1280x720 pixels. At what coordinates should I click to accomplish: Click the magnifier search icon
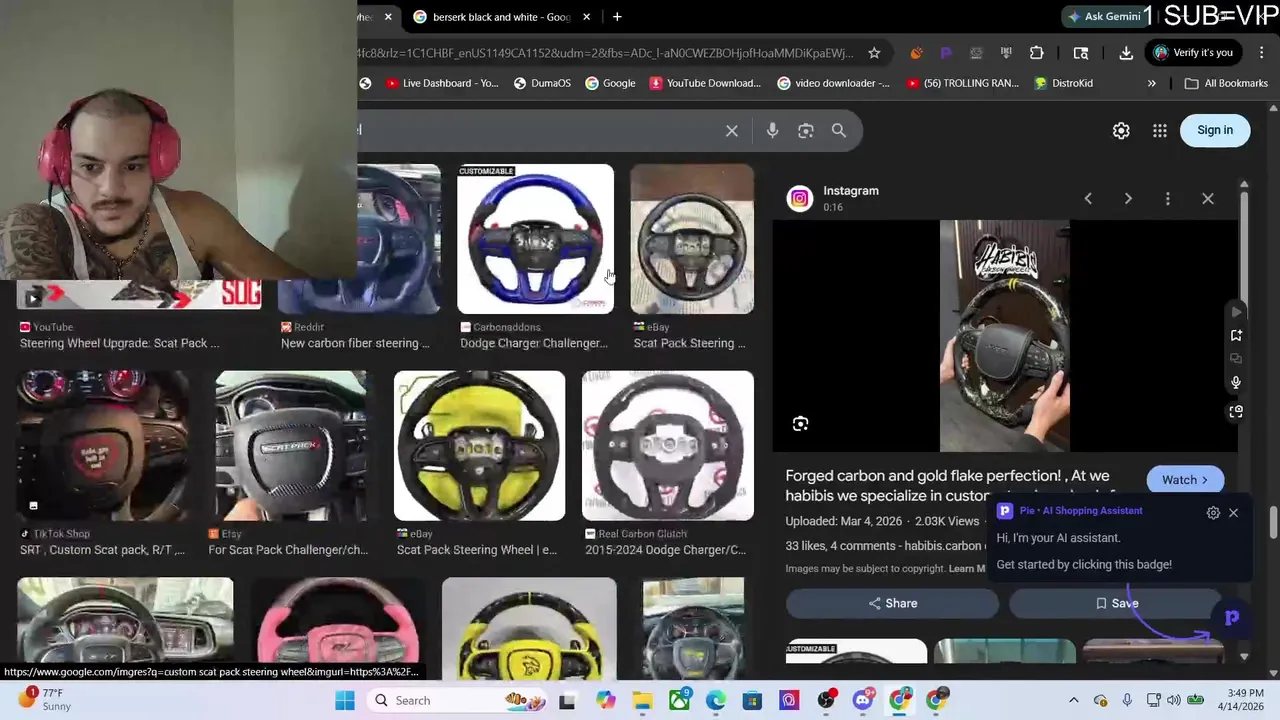[839, 131]
